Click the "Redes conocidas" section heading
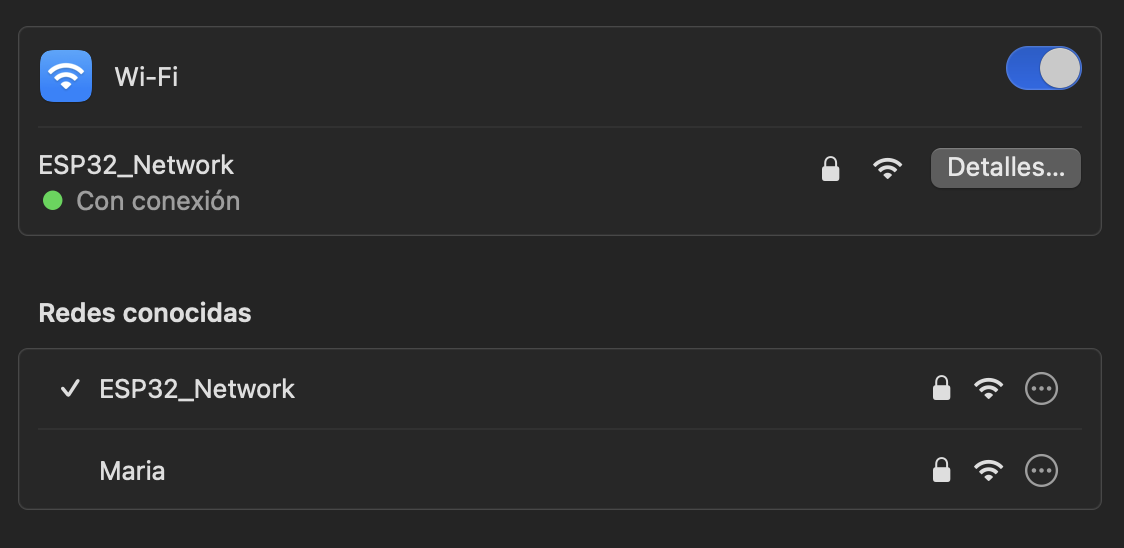Viewport: 1124px width, 548px height. tap(145, 313)
